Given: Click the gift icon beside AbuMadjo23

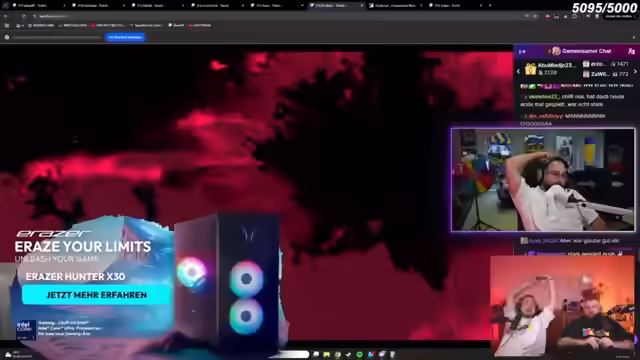Looking at the screenshot, I should pyautogui.click(x=530, y=69).
